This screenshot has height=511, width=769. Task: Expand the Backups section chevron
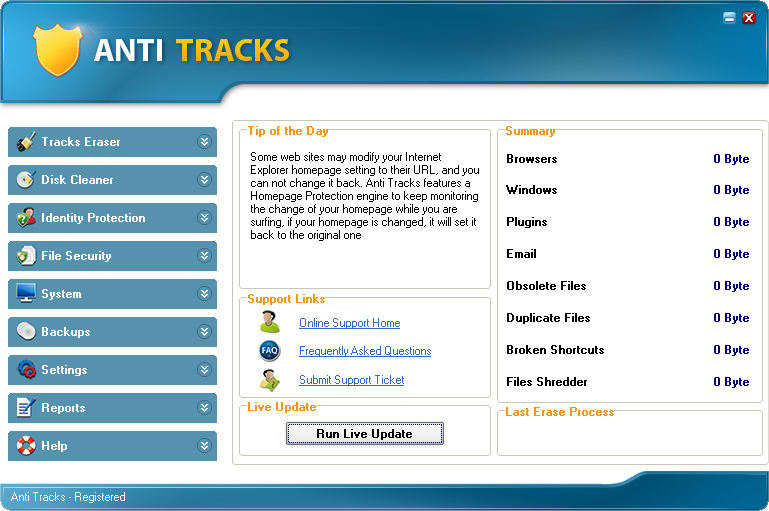point(205,332)
